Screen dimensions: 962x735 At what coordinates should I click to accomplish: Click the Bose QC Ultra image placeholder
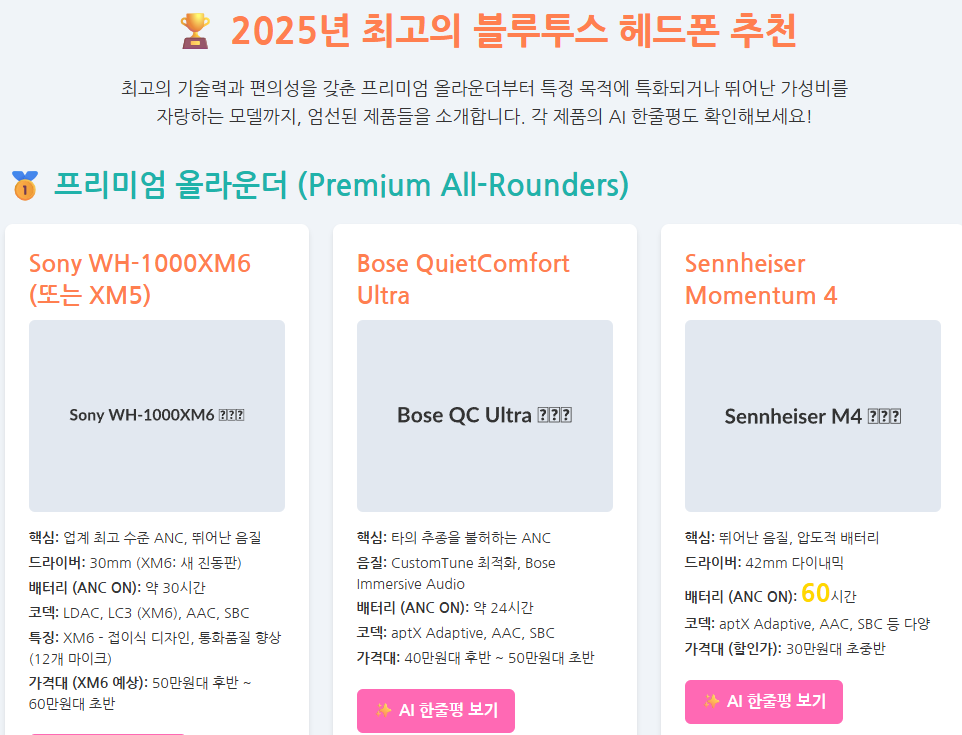[485, 415]
